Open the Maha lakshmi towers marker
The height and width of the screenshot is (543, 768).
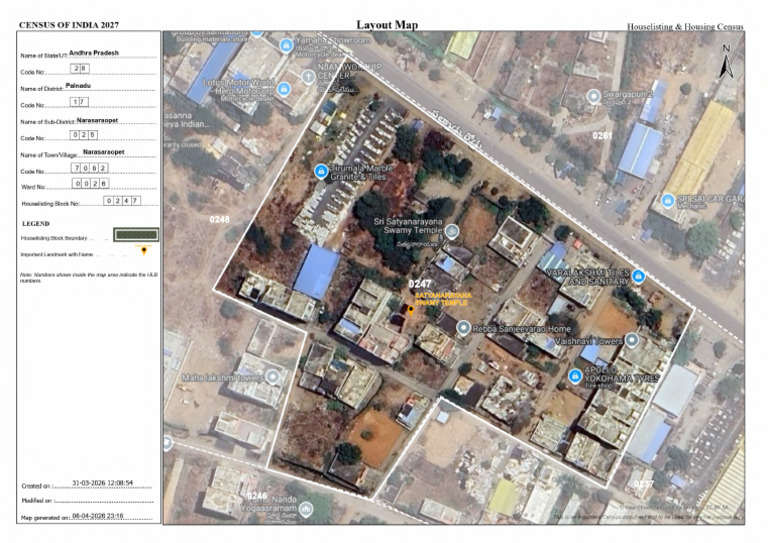pyautogui.click(x=273, y=377)
